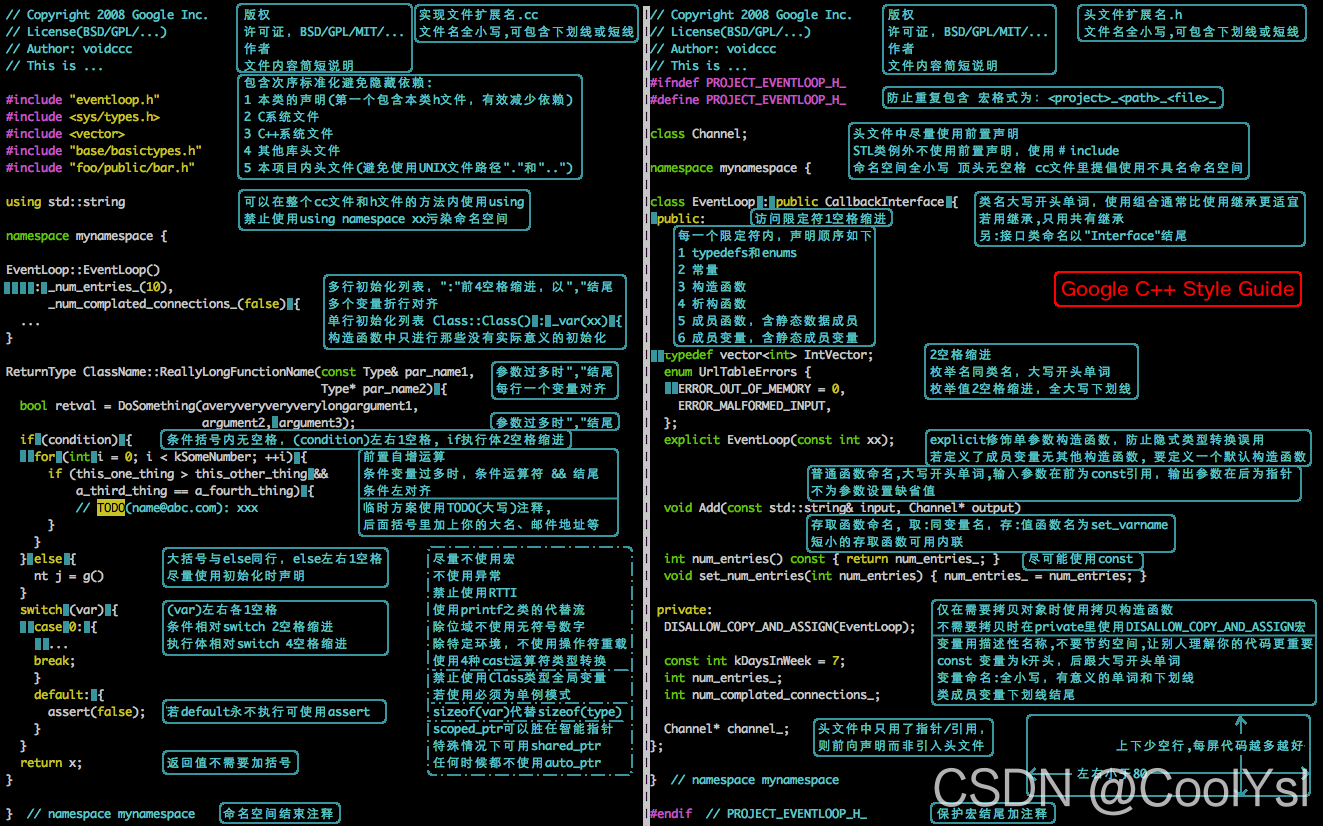
Task: Click the 'const int kDaysInWeek = 7;' line
Action: click(754, 661)
